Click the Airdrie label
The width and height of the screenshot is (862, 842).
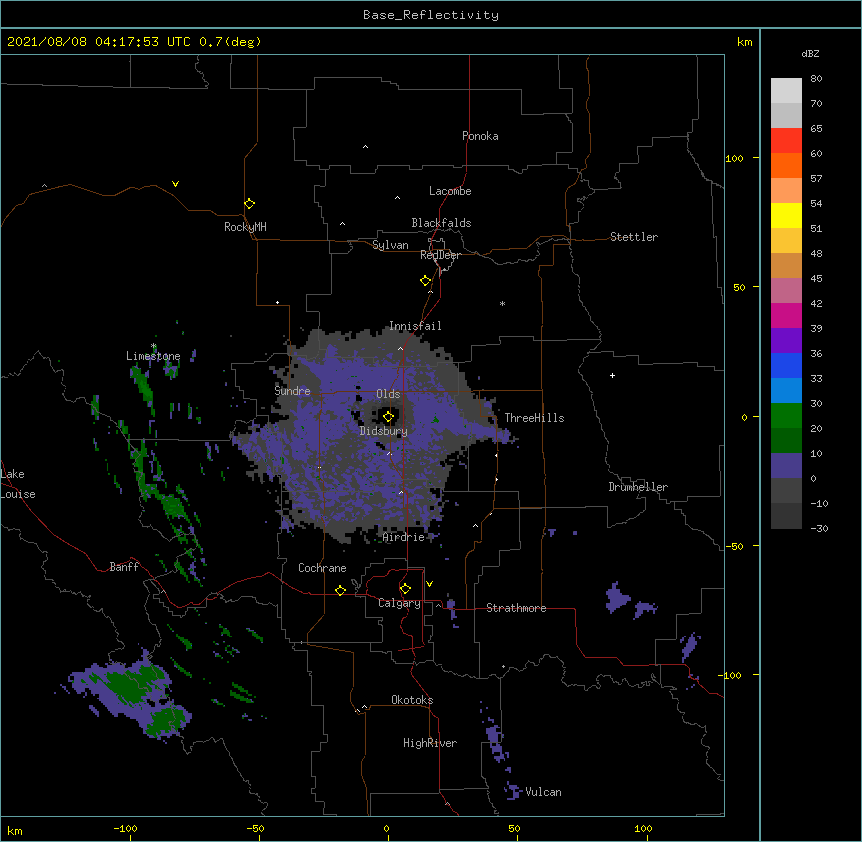point(404,537)
